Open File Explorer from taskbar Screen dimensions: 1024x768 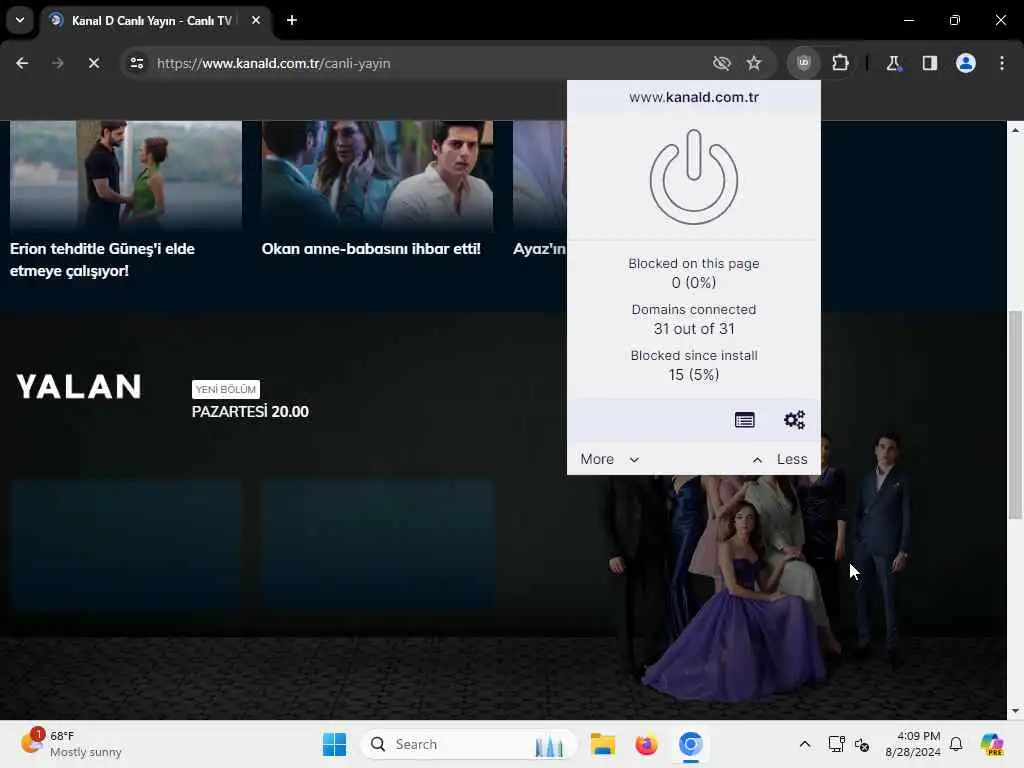tap(603, 744)
